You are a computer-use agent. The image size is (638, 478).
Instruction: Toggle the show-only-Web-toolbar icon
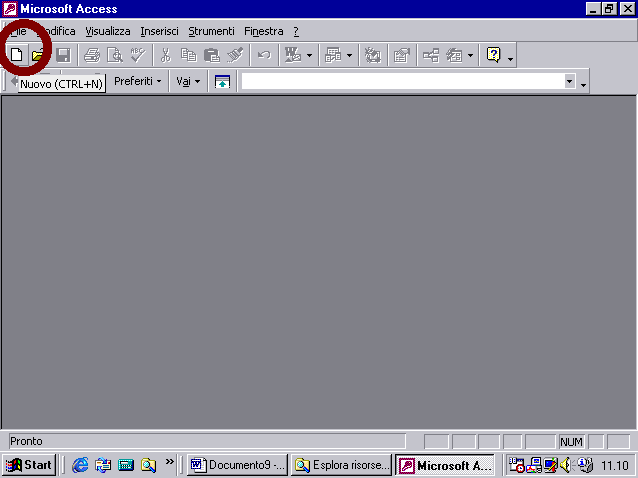click(x=222, y=81)
